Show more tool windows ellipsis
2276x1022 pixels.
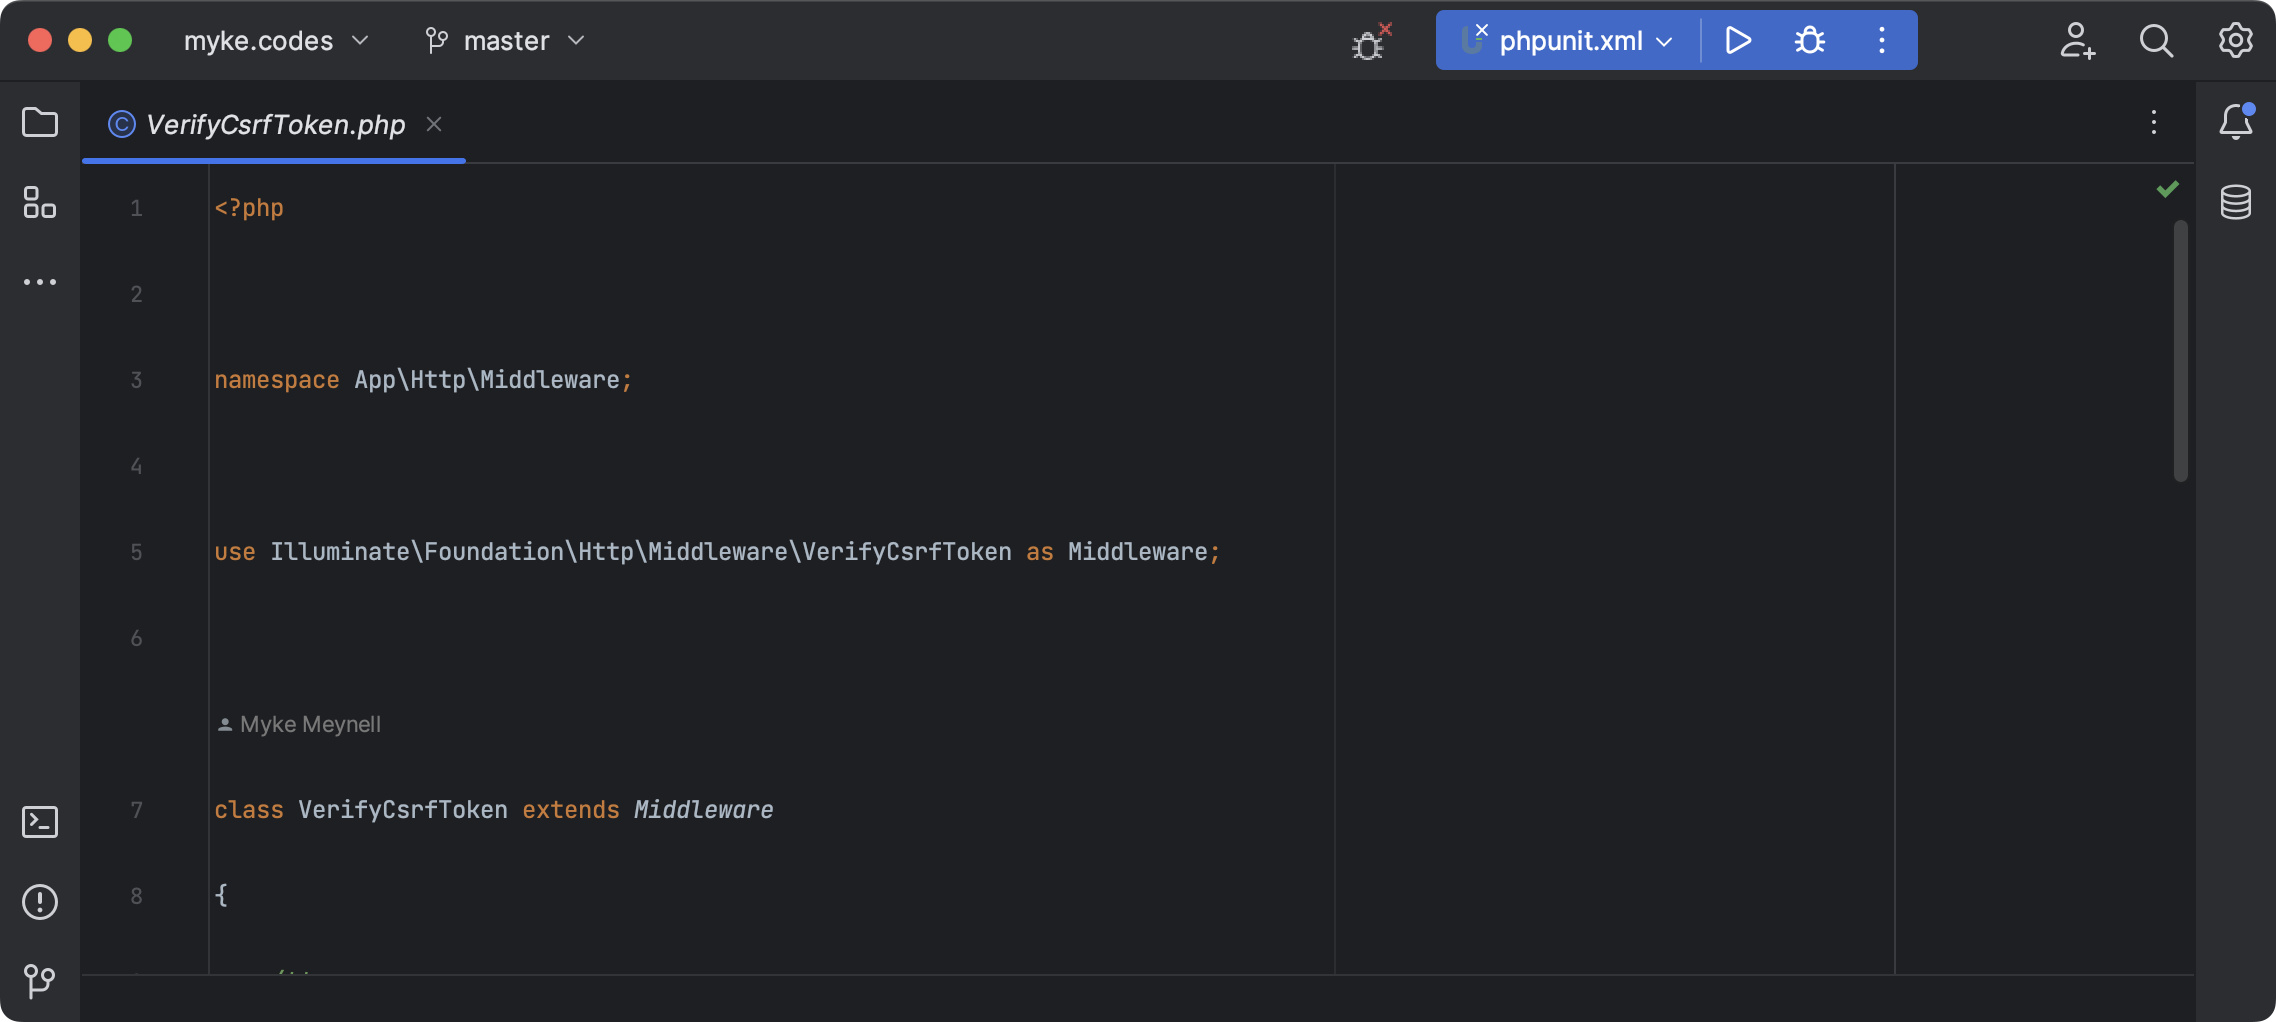[x=40, y=282]
